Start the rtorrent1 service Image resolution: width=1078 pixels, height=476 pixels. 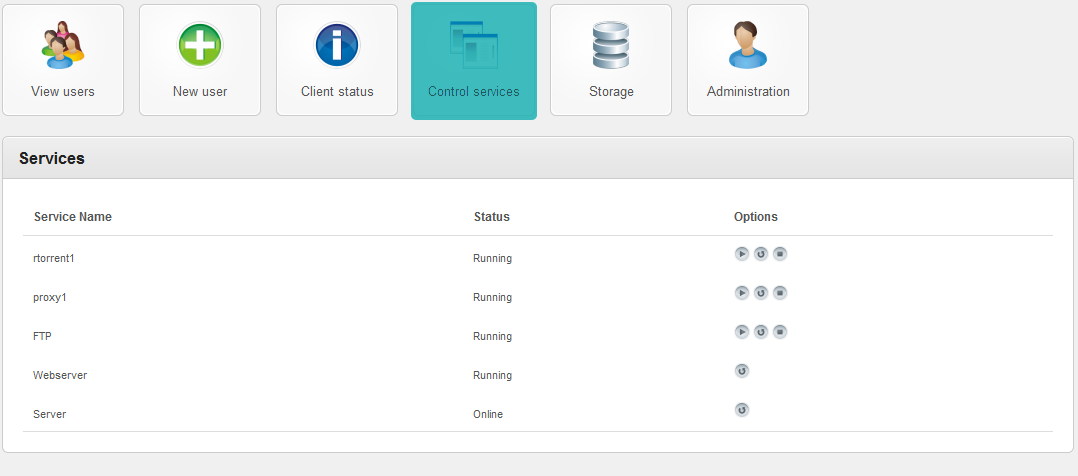(x=741, y=254)
